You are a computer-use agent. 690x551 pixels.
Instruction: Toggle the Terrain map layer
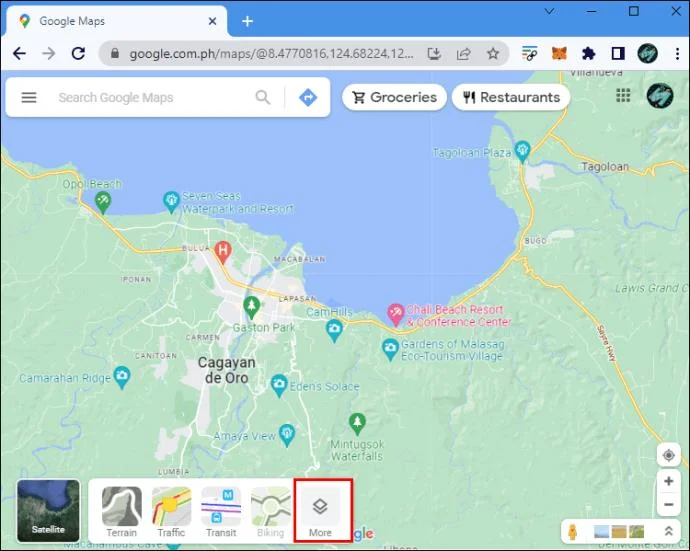(122, 512)
